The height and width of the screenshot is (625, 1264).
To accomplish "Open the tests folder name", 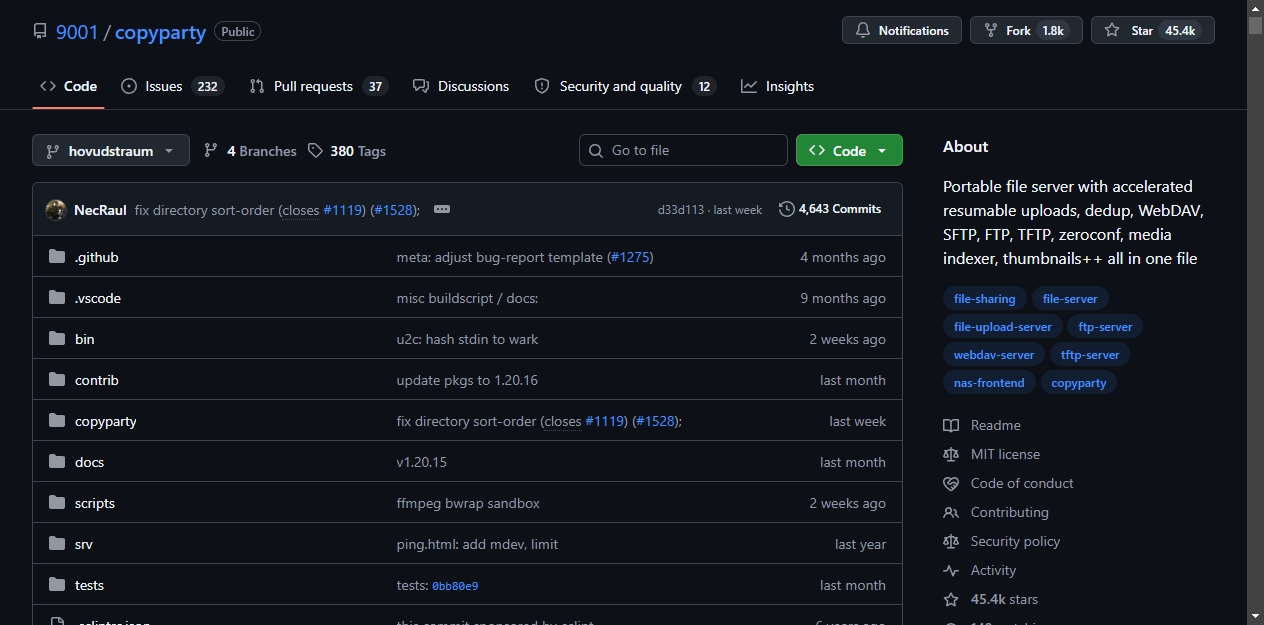I will pos(90,585).
